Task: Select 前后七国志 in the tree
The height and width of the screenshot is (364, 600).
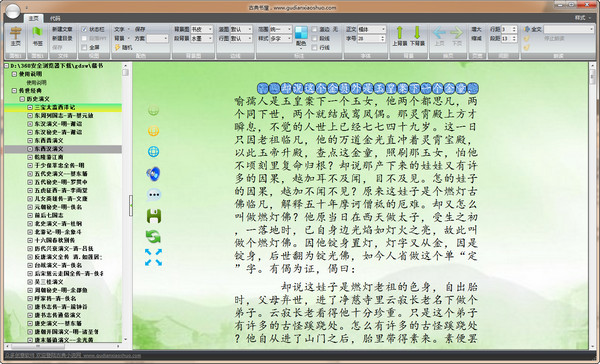Action: click(49, 215)
